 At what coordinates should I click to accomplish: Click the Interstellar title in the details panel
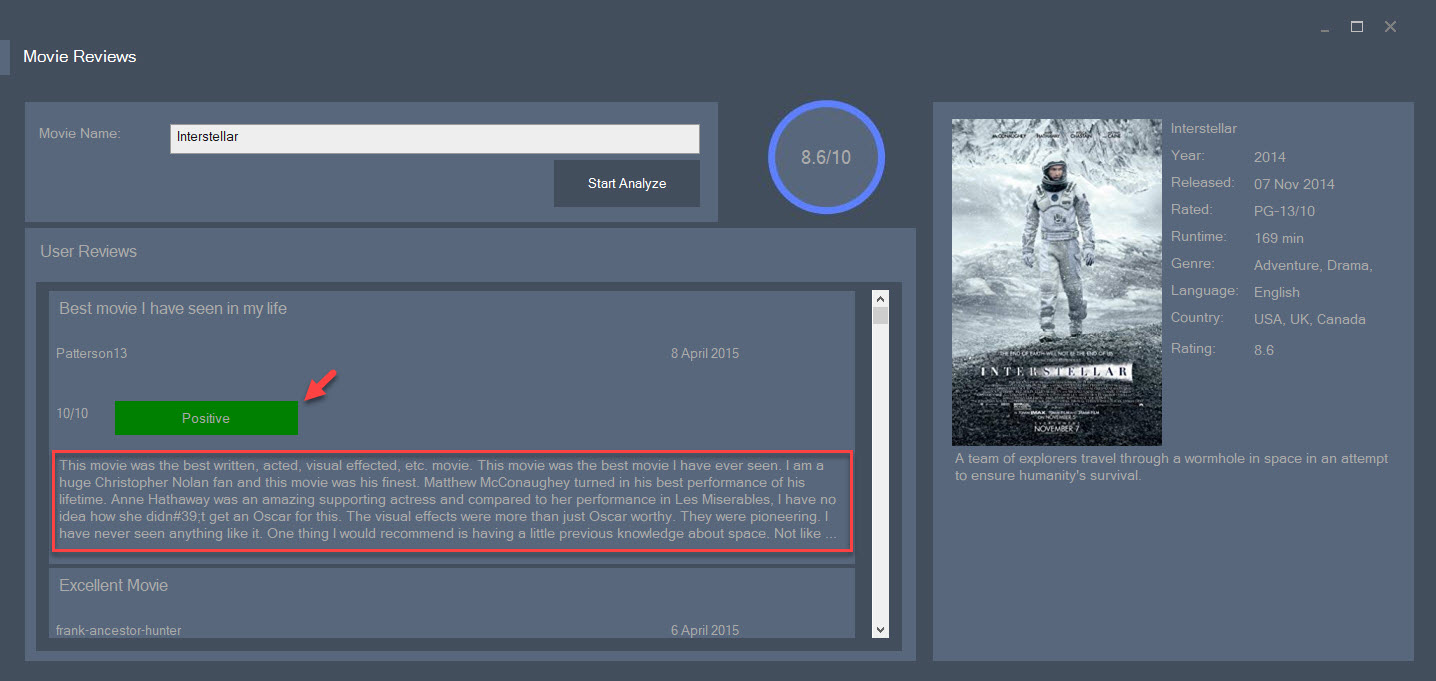[x=1204, y=128]
